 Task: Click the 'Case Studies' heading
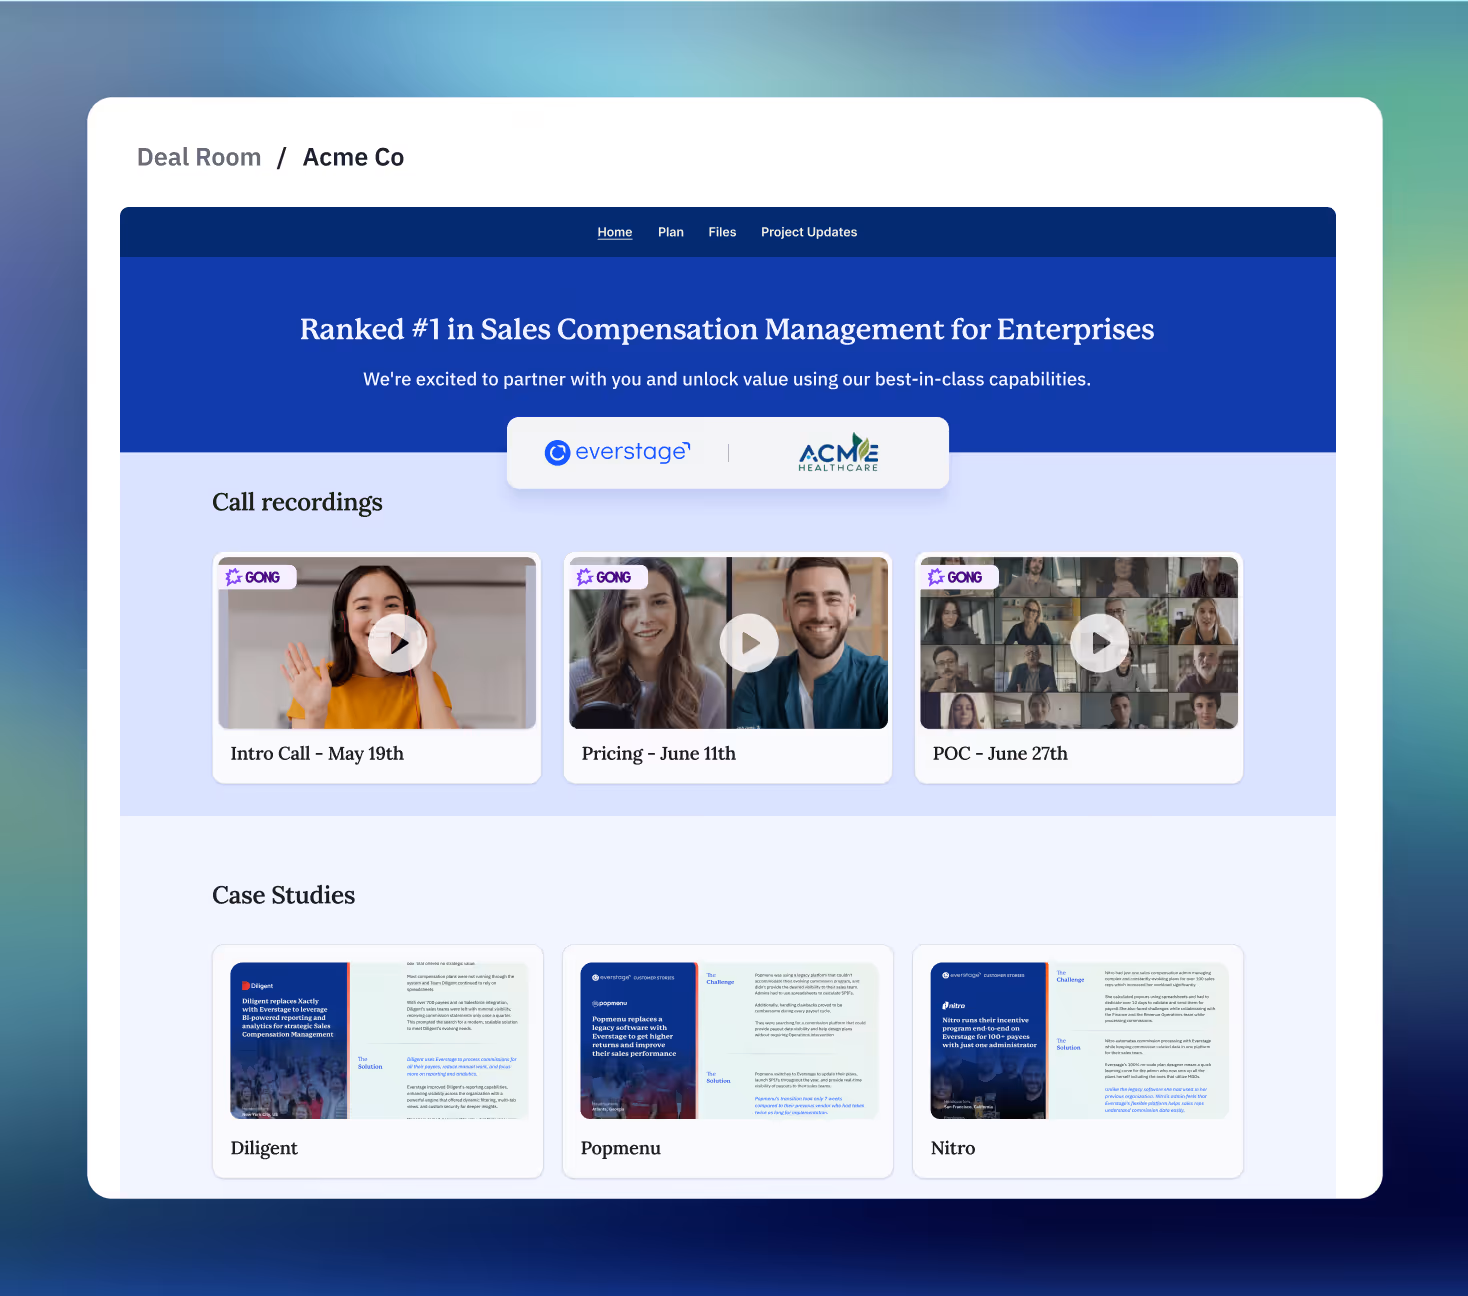click(x=284, y=895)
